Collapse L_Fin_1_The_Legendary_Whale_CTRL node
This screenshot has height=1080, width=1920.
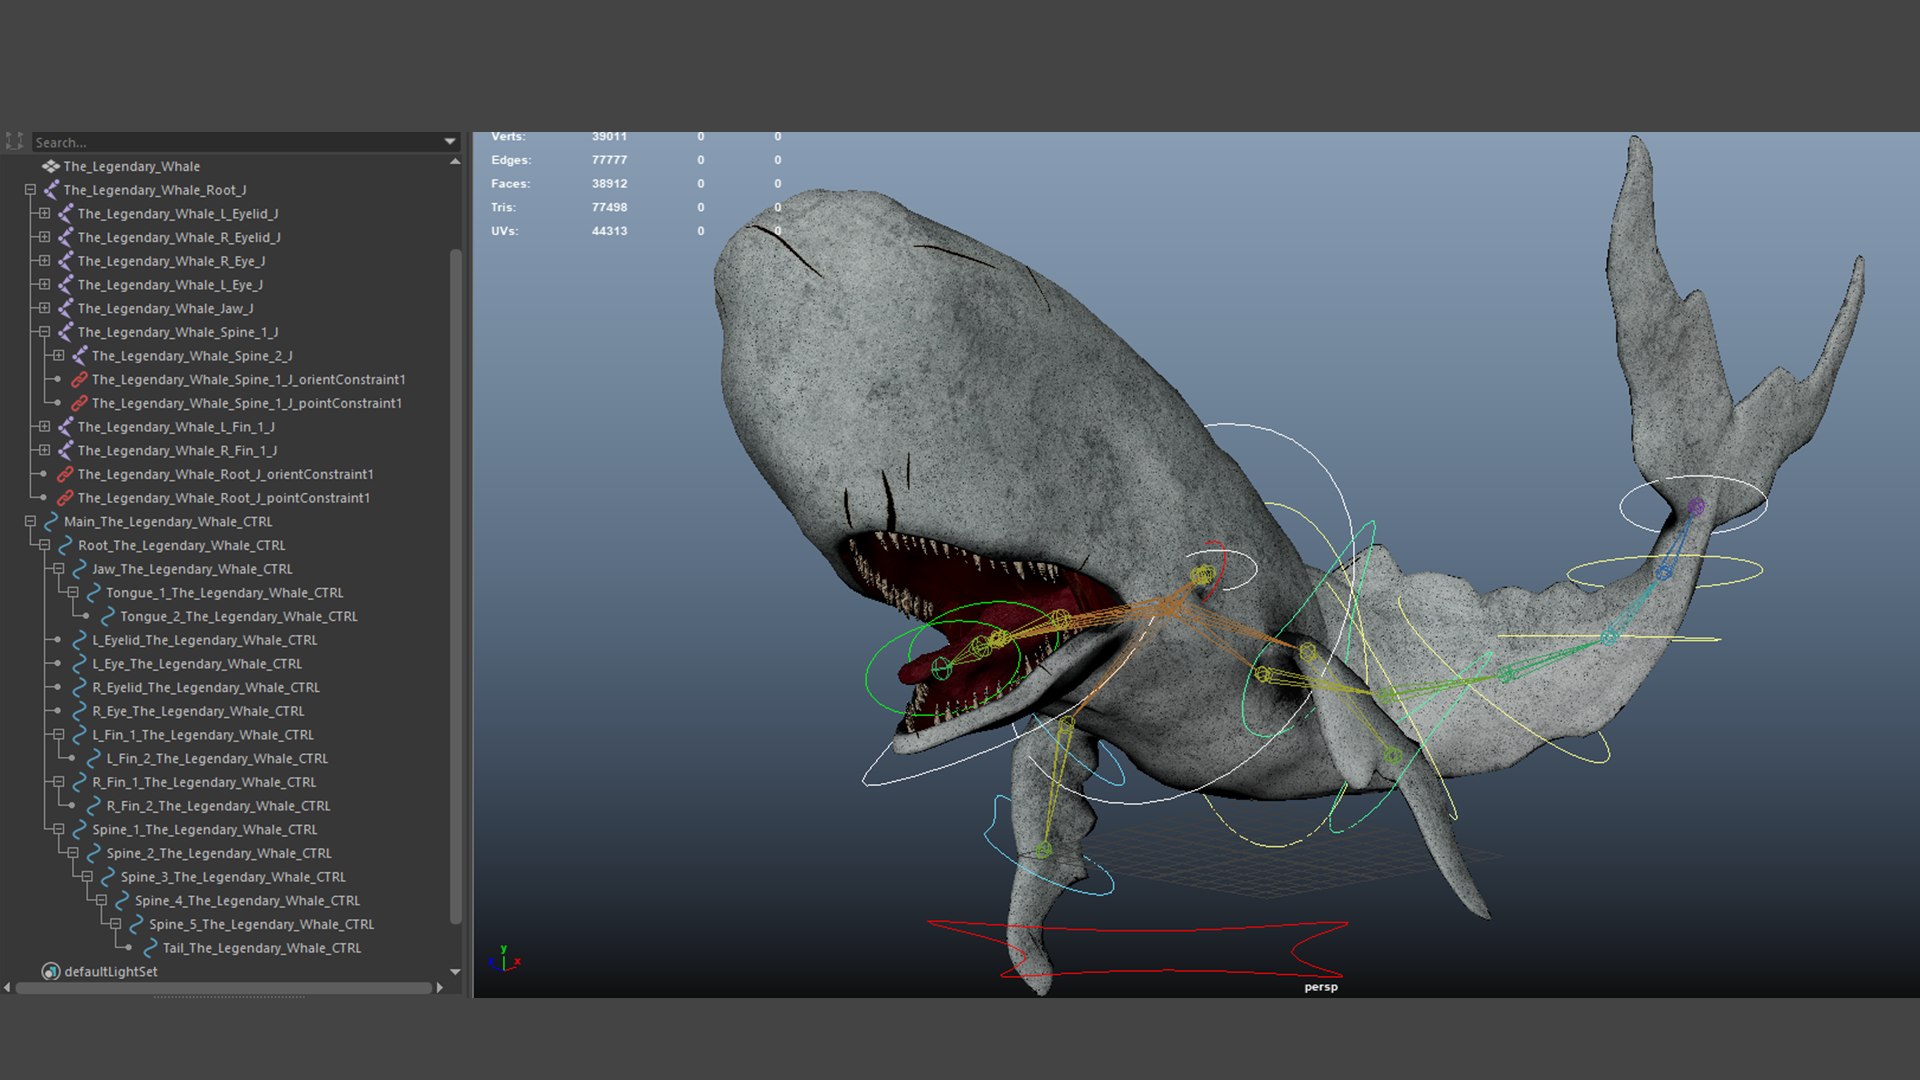pyautogui.click(x=59, y=735)
